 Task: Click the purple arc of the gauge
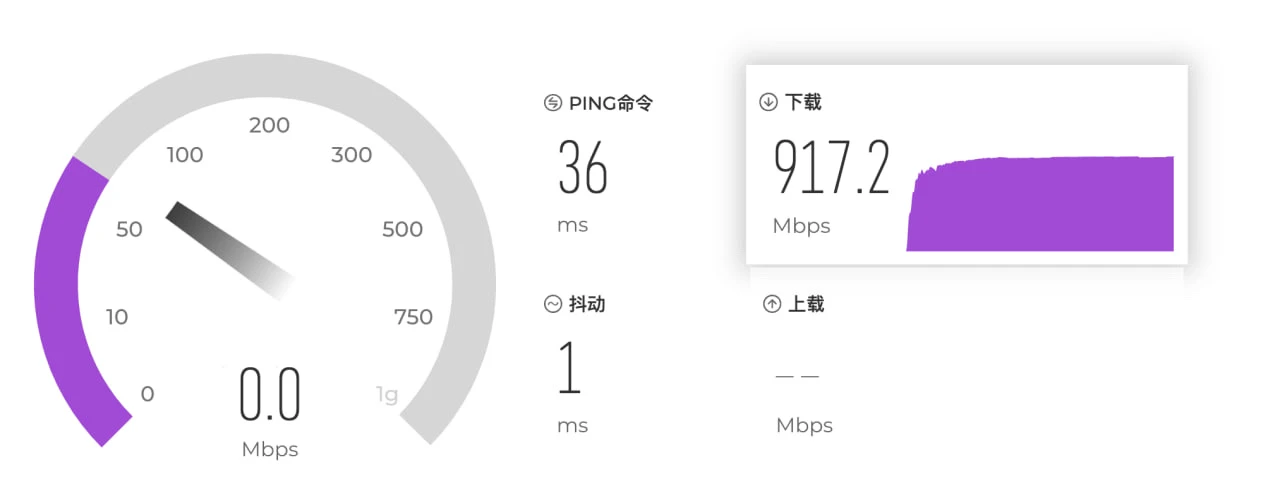point(60,300)
